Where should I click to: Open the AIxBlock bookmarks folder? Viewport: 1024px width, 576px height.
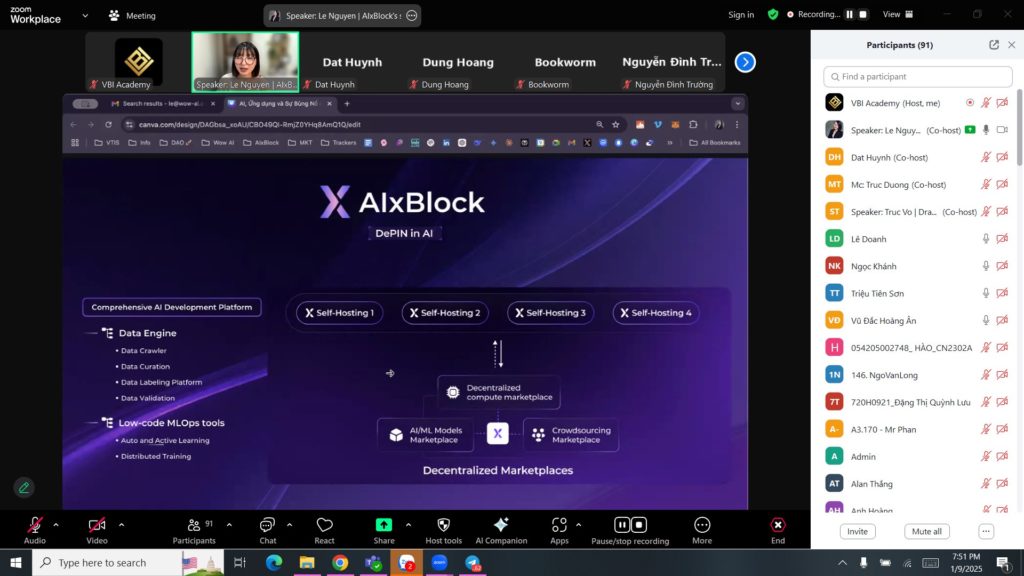(261, 142)
